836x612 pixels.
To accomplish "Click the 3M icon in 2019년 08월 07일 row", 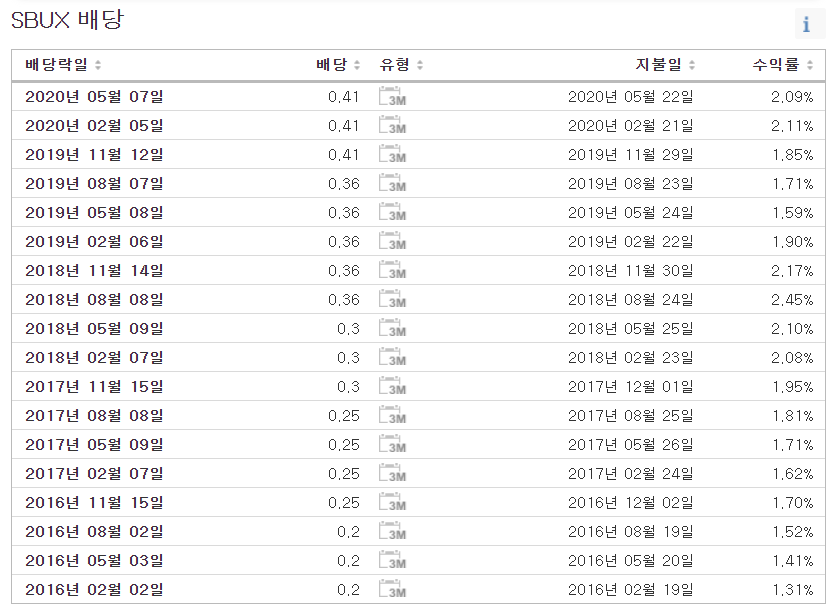I will (392, 183).
